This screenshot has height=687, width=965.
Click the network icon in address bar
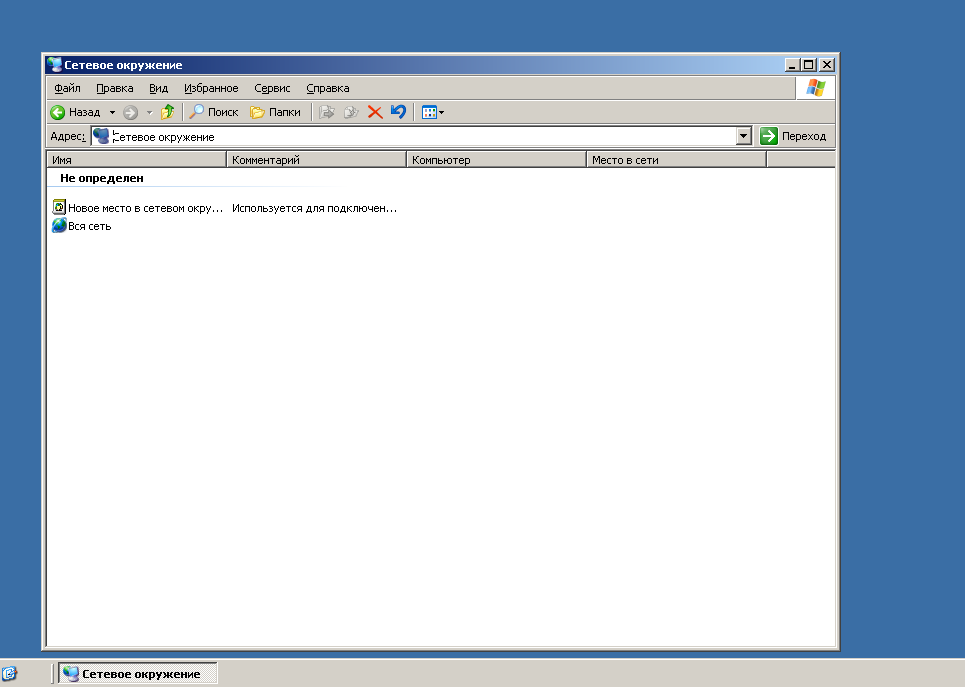101,136
